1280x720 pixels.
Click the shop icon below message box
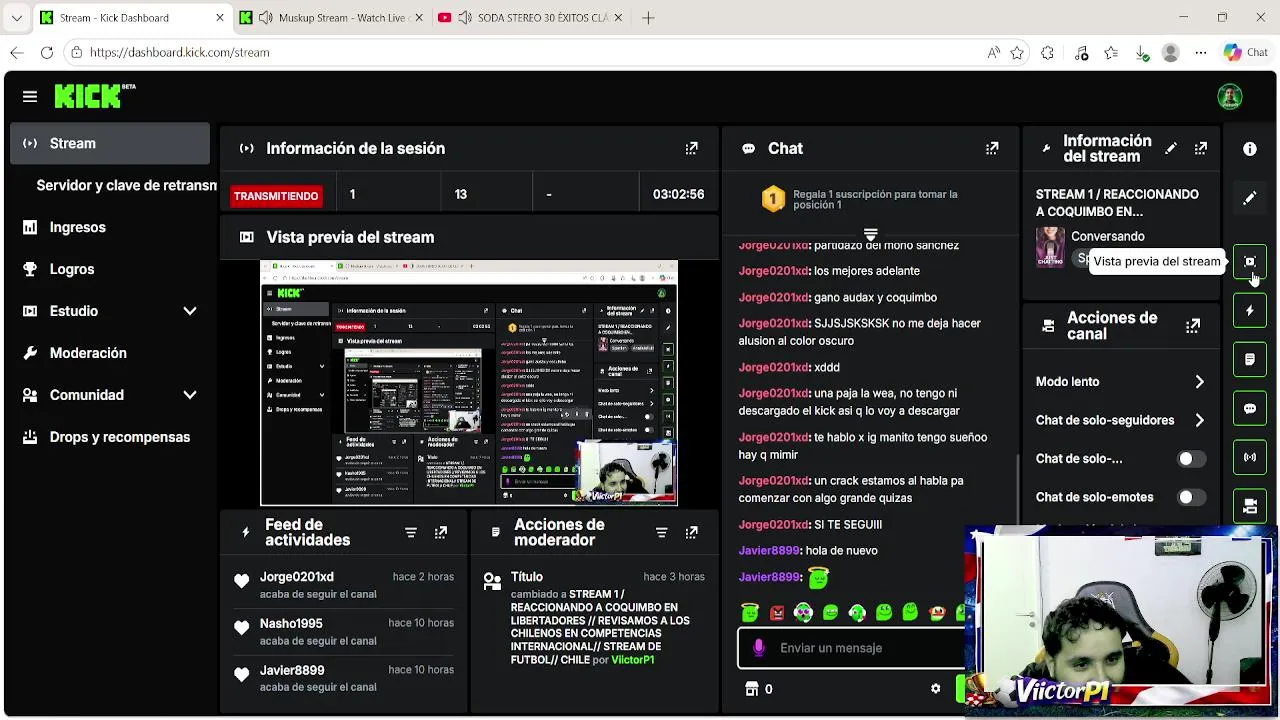pyautogui.click(x=752, y=689)
